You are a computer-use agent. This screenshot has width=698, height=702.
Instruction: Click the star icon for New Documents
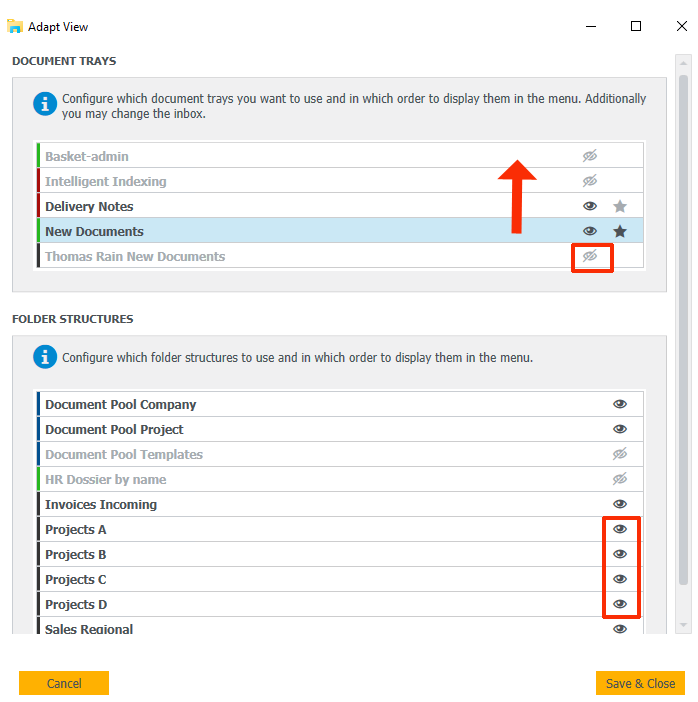[620, 232]
